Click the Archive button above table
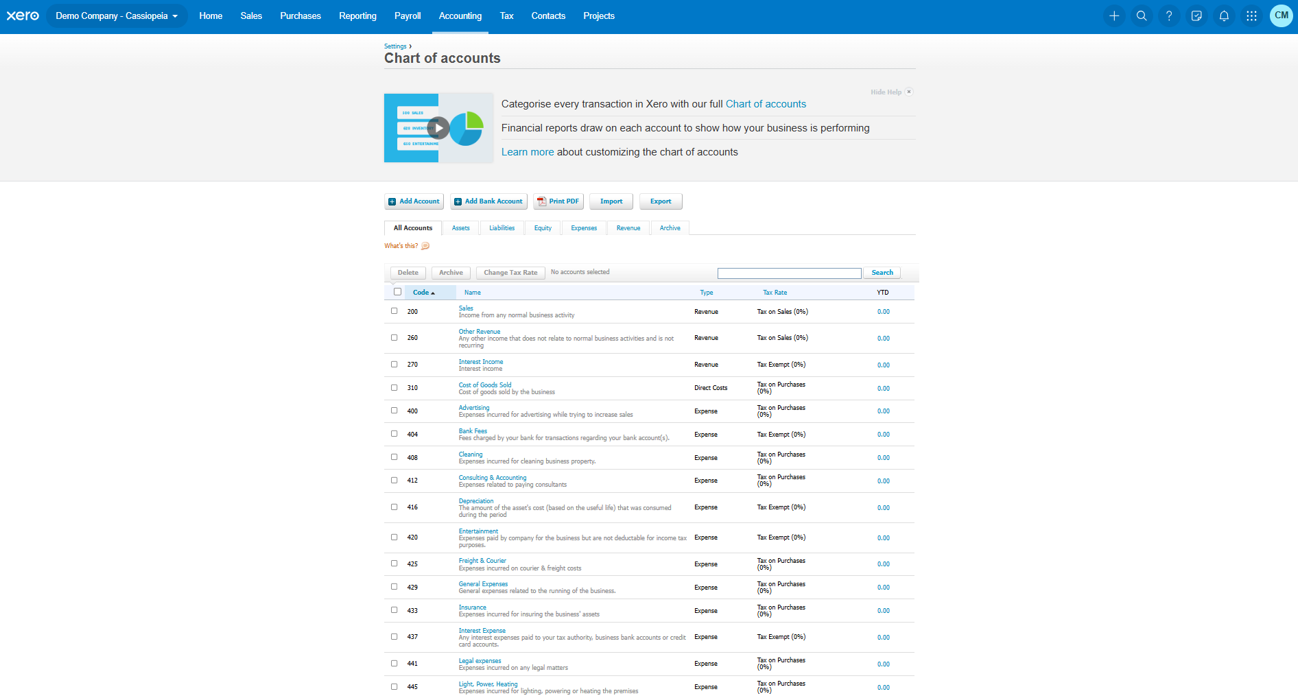 pyautogui.click(x=451, y=273)
